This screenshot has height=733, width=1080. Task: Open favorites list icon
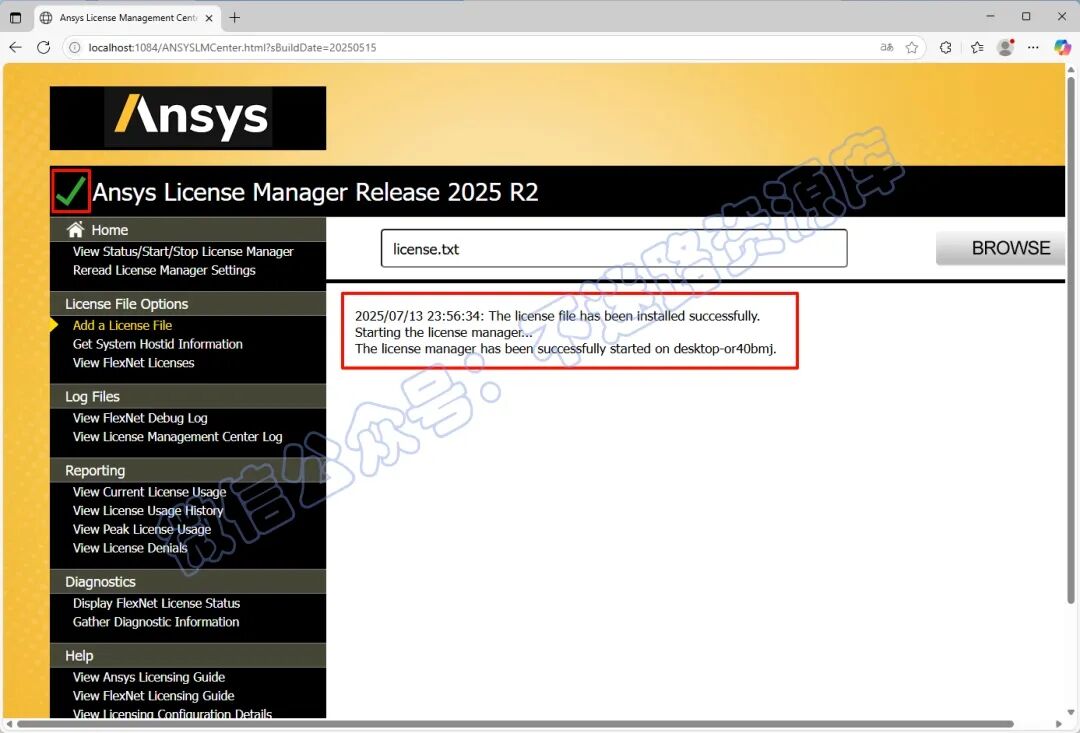pyautogui.click(x=977, y=48)
